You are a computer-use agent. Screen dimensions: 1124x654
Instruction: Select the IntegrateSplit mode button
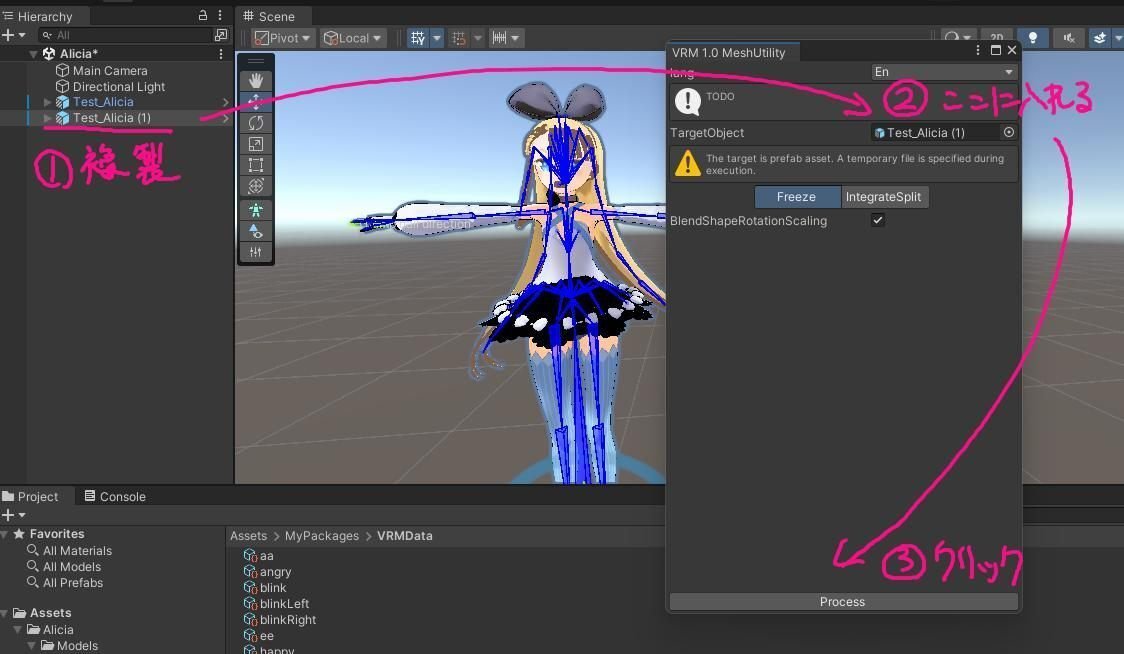click(x=884, y=196)
